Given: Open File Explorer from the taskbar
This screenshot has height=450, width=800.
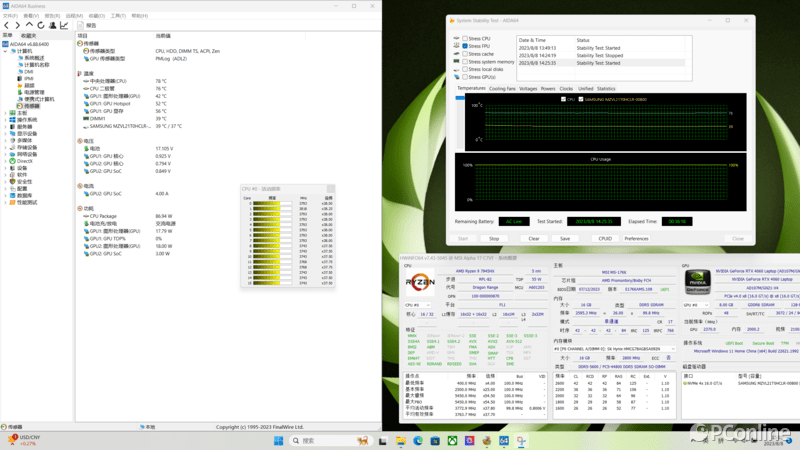Looking at the screenshot, I should 401,441.
